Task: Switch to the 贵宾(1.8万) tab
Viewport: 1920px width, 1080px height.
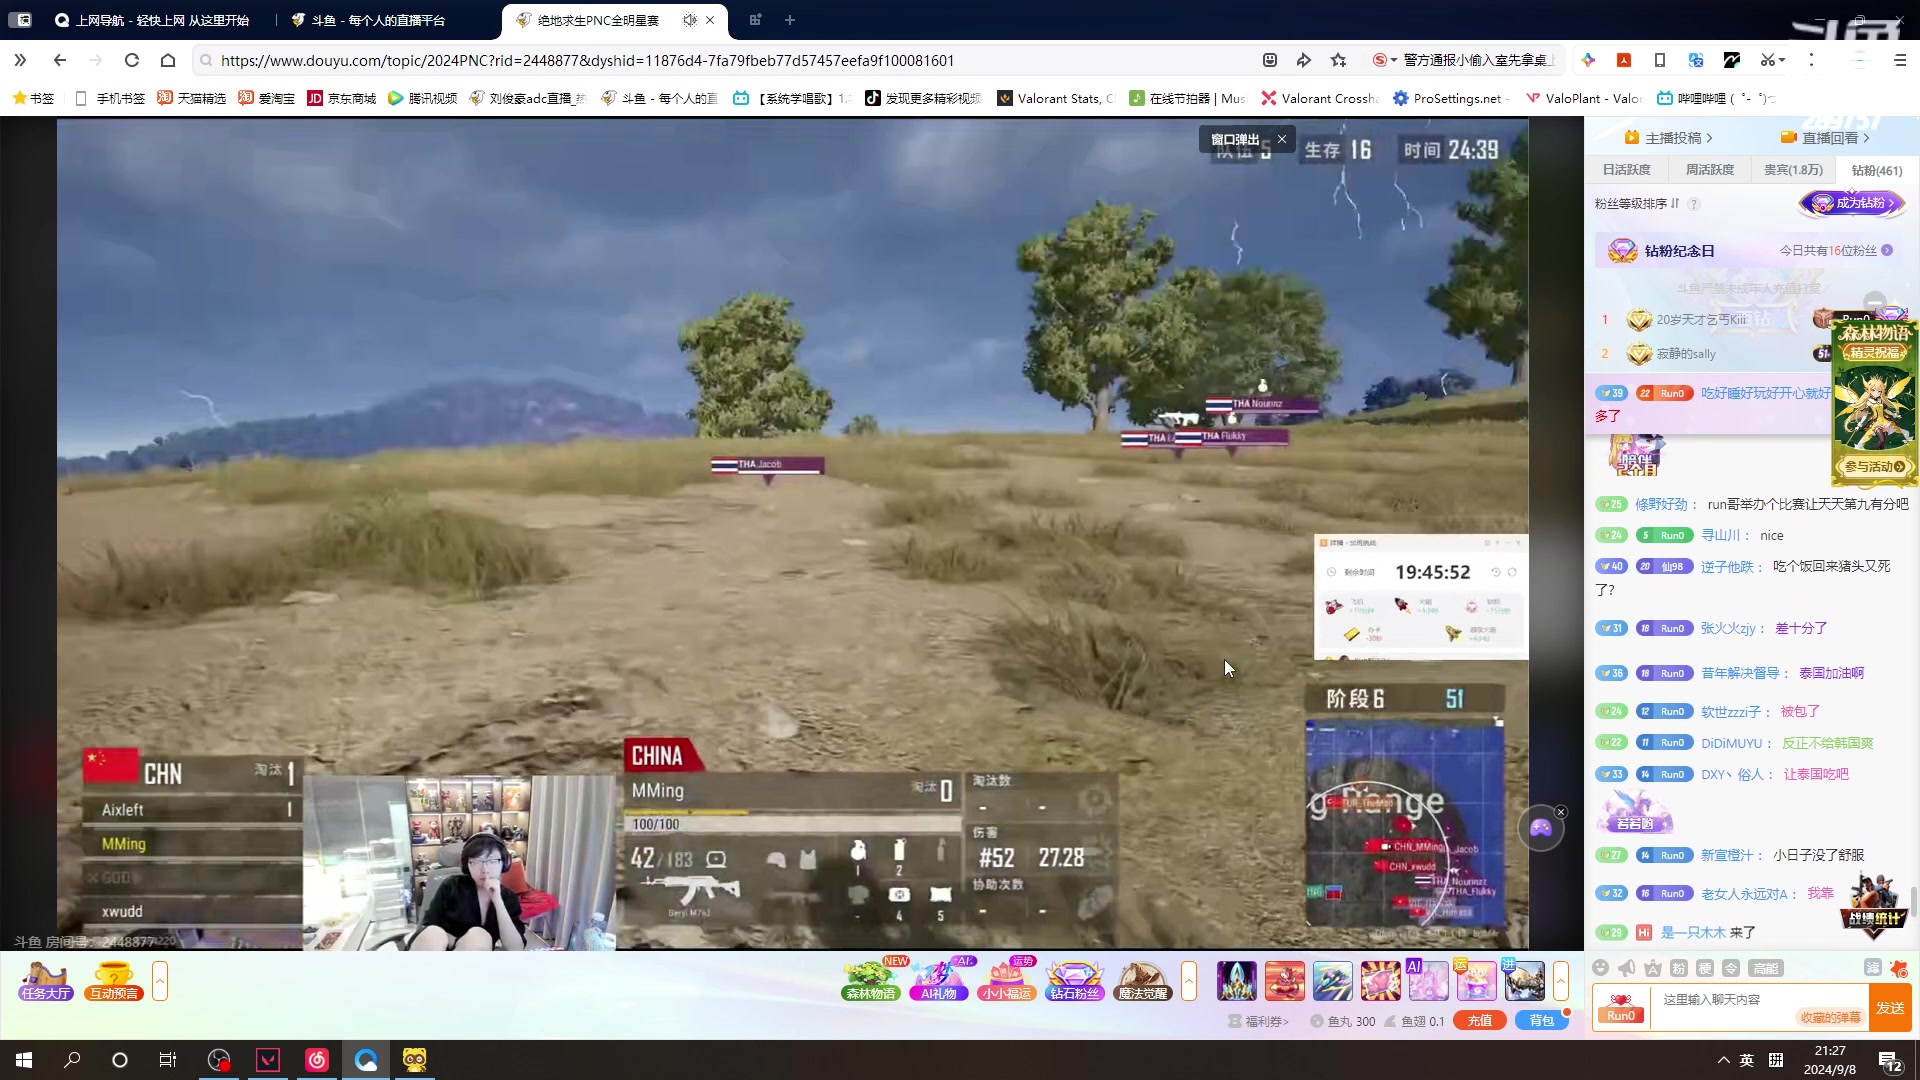Action: [1793, 170]
